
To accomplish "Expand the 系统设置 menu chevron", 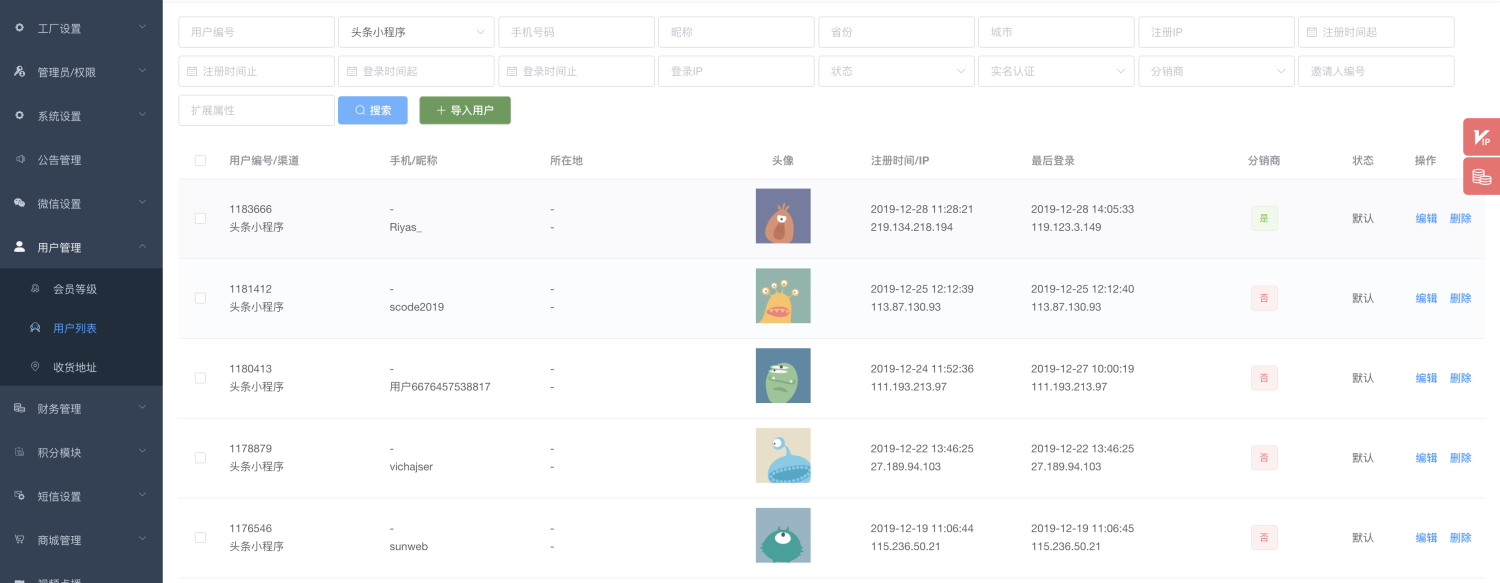I will [x=142, y=115].
